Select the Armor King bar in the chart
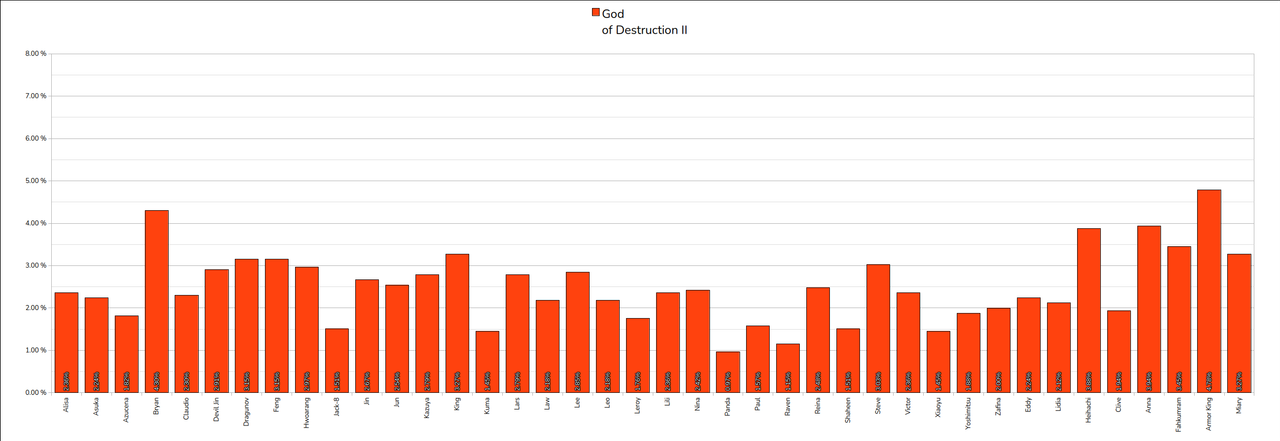 [1209, 291]
